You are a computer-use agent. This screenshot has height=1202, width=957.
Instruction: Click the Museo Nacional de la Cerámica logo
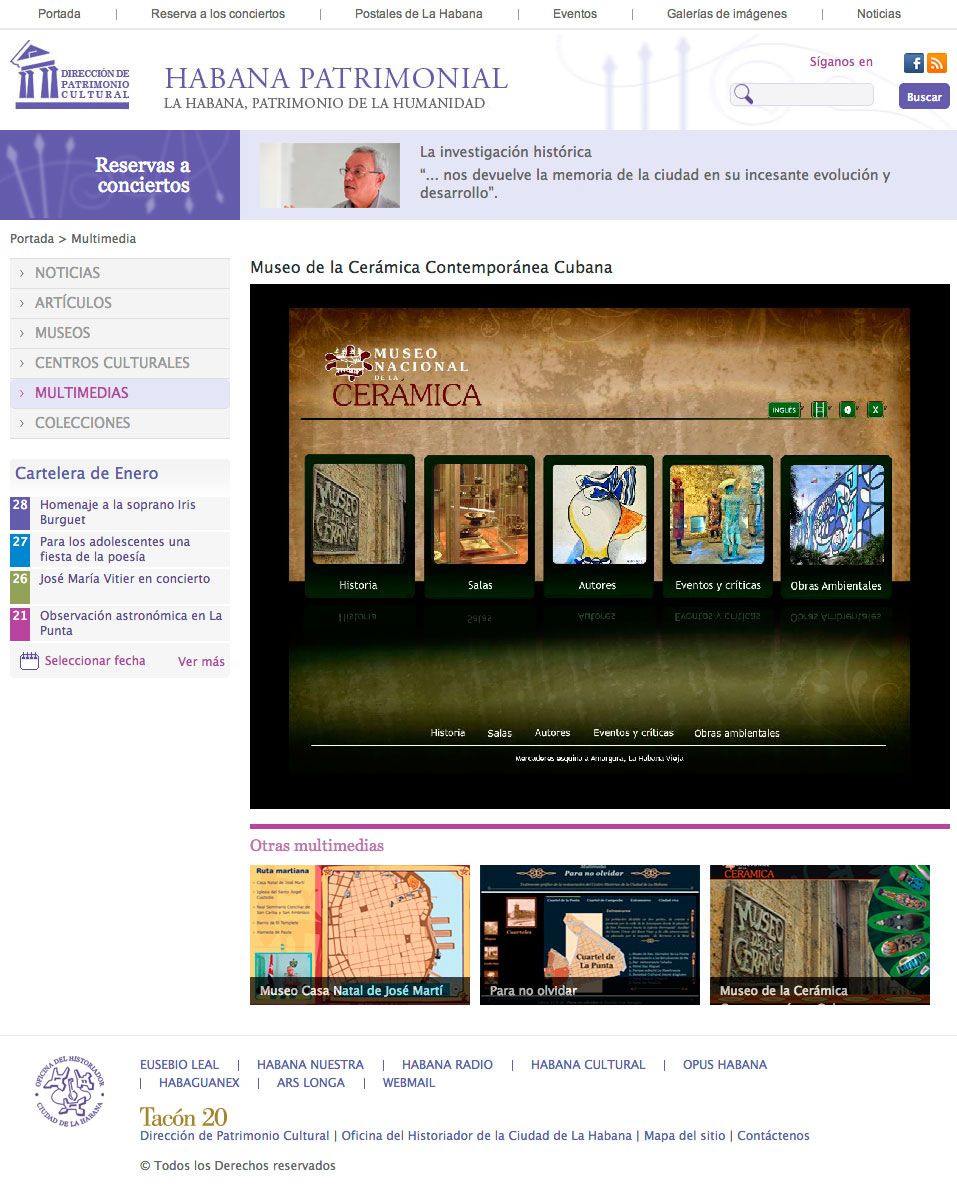403,377
